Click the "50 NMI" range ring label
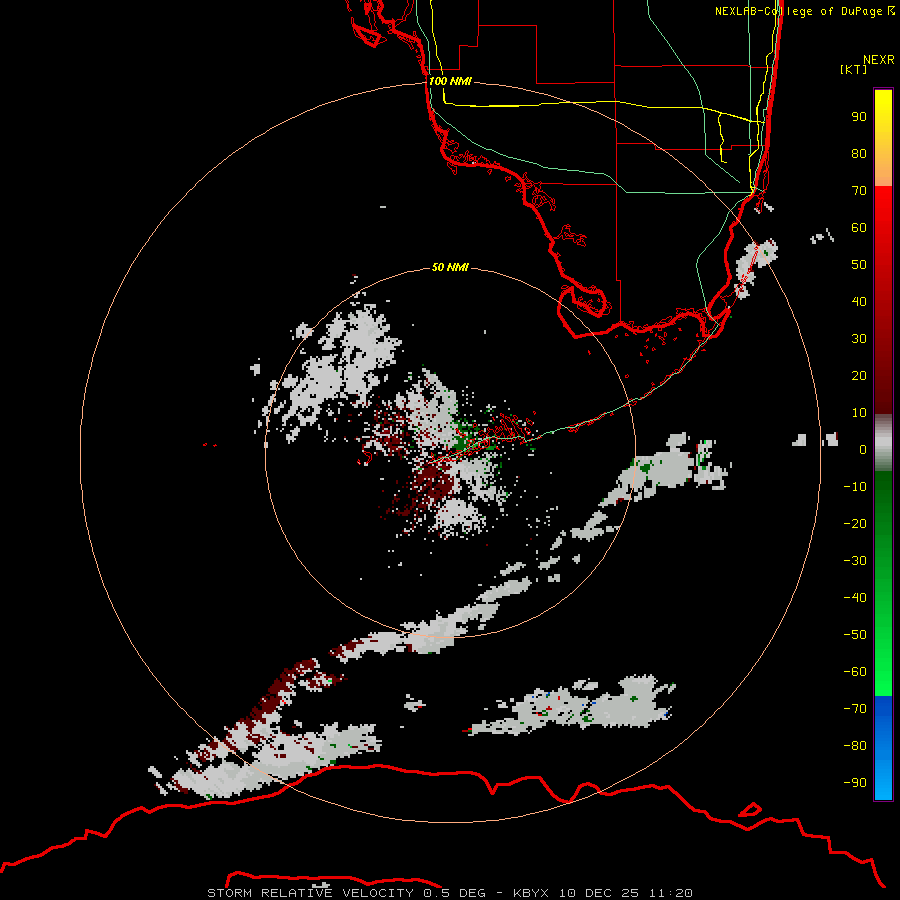The height and width of the screenshot is (900, 900). pos(450,267)
